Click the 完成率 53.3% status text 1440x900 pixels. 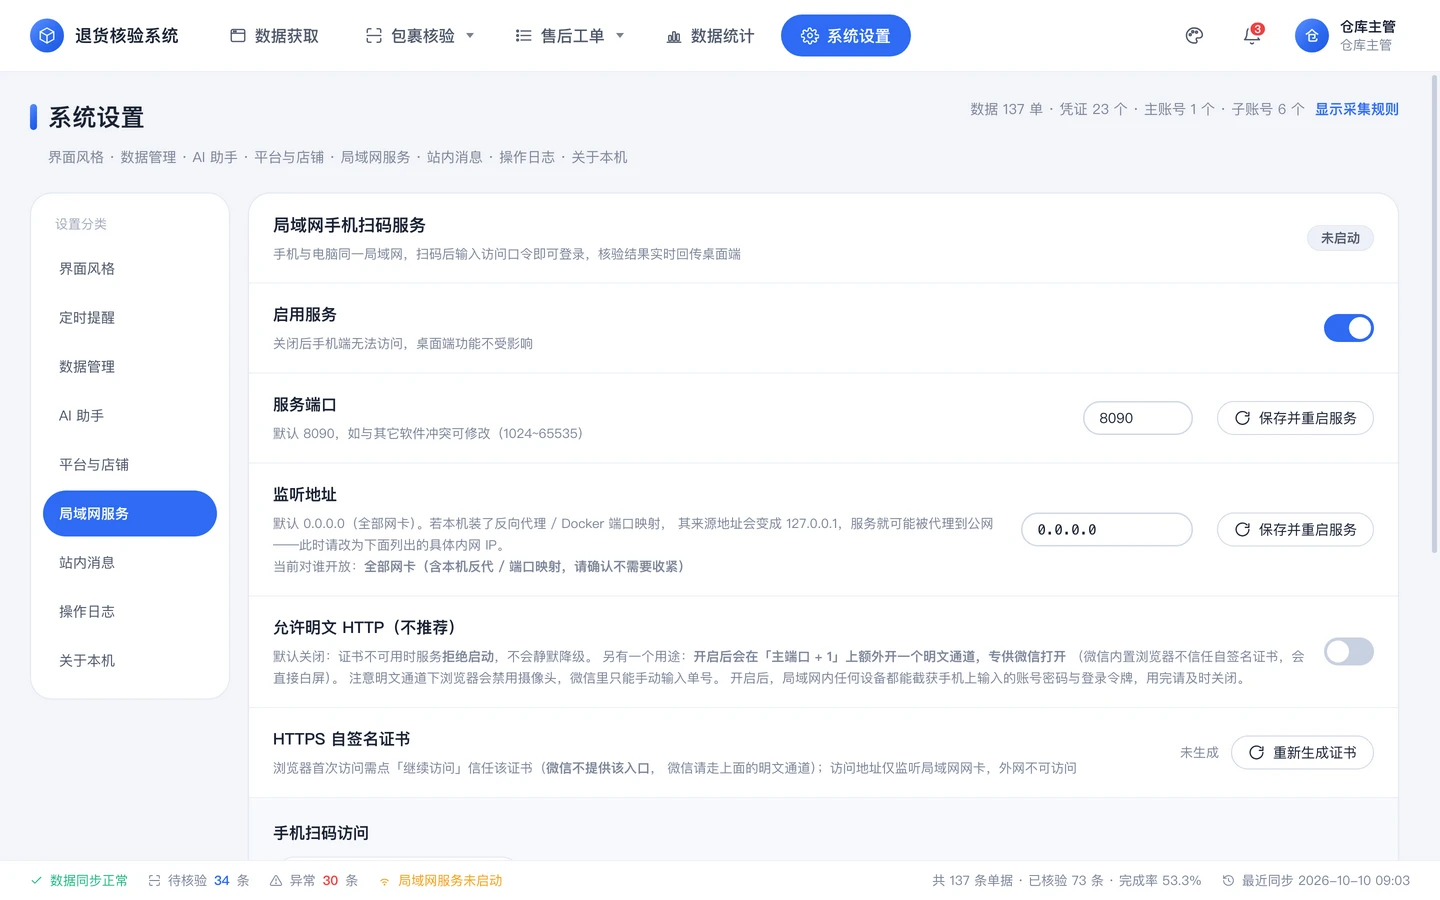coord(1160,881)
